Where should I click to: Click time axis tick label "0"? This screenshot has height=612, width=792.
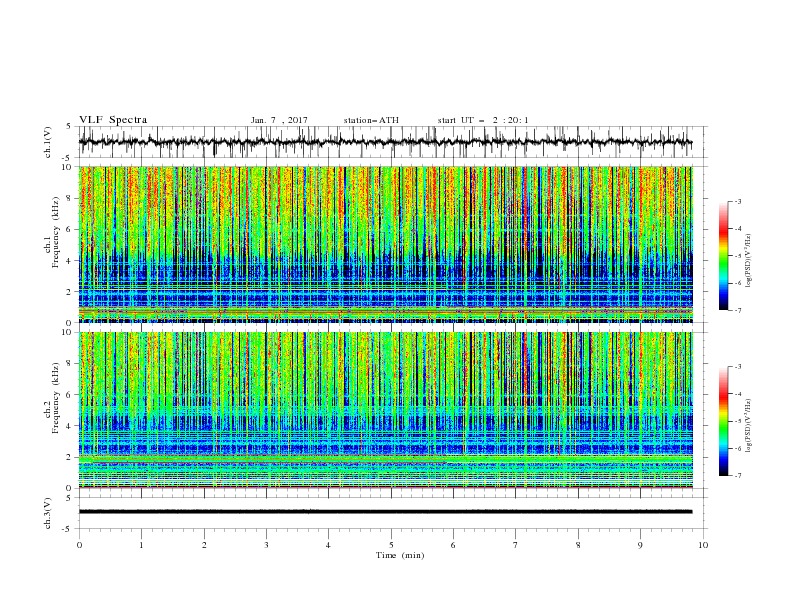click(x=79, y=545)
